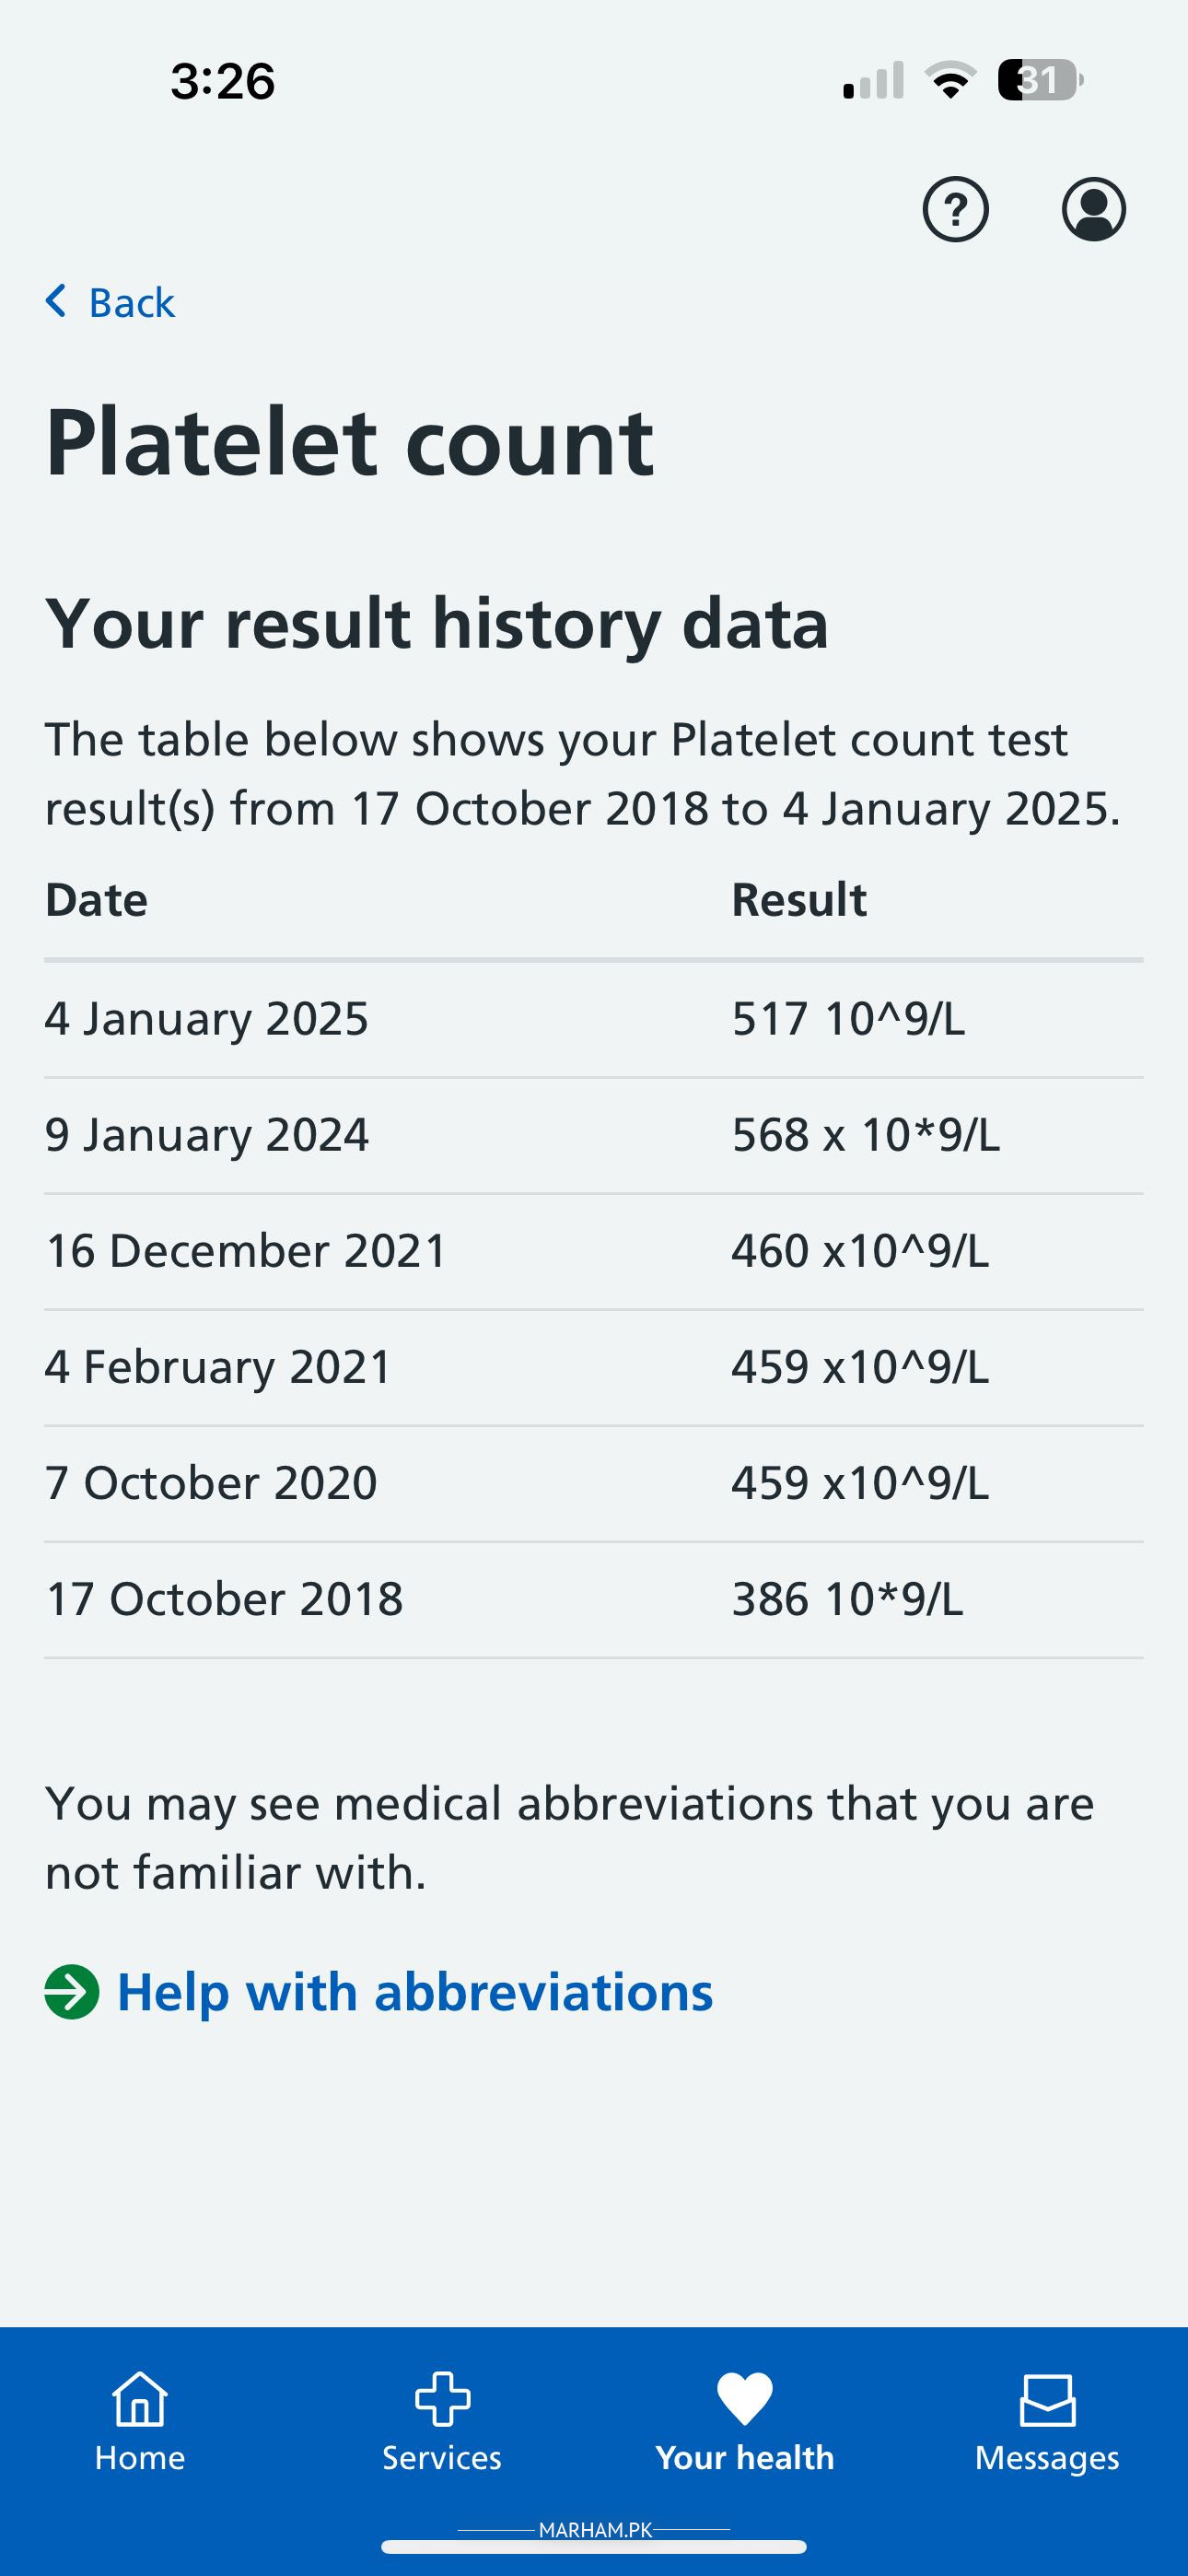Tap the Messages envelope icon
Viewport: 1188px width, 2576px height.
1047,2400
